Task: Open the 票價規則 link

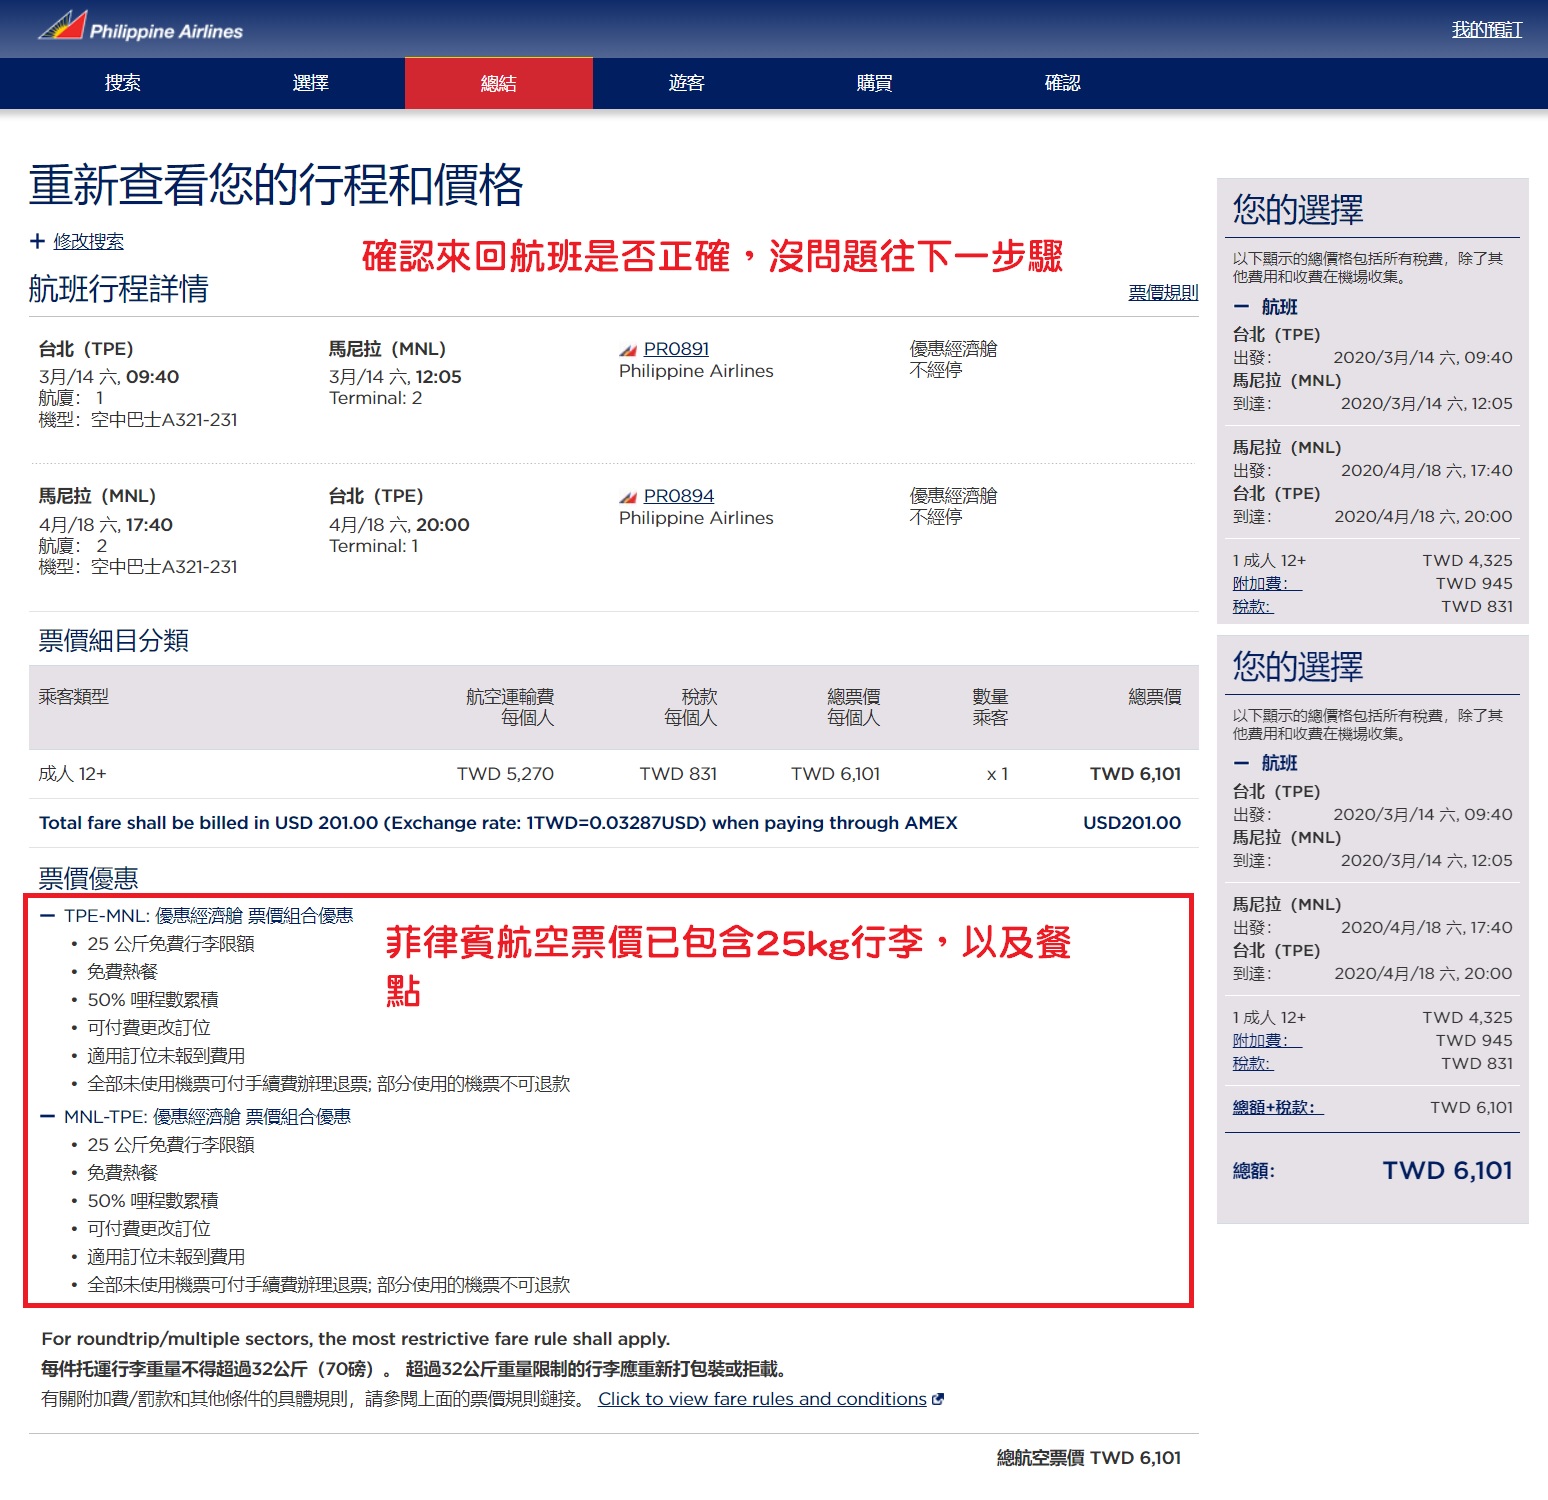Action: 1162,292
